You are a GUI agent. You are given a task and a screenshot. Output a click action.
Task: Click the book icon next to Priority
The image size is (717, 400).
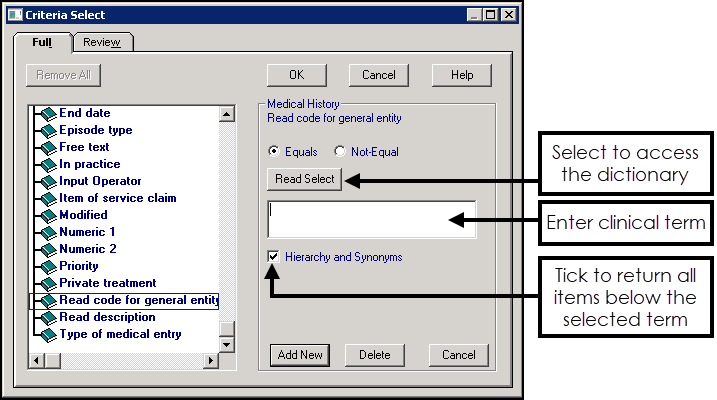47,267
